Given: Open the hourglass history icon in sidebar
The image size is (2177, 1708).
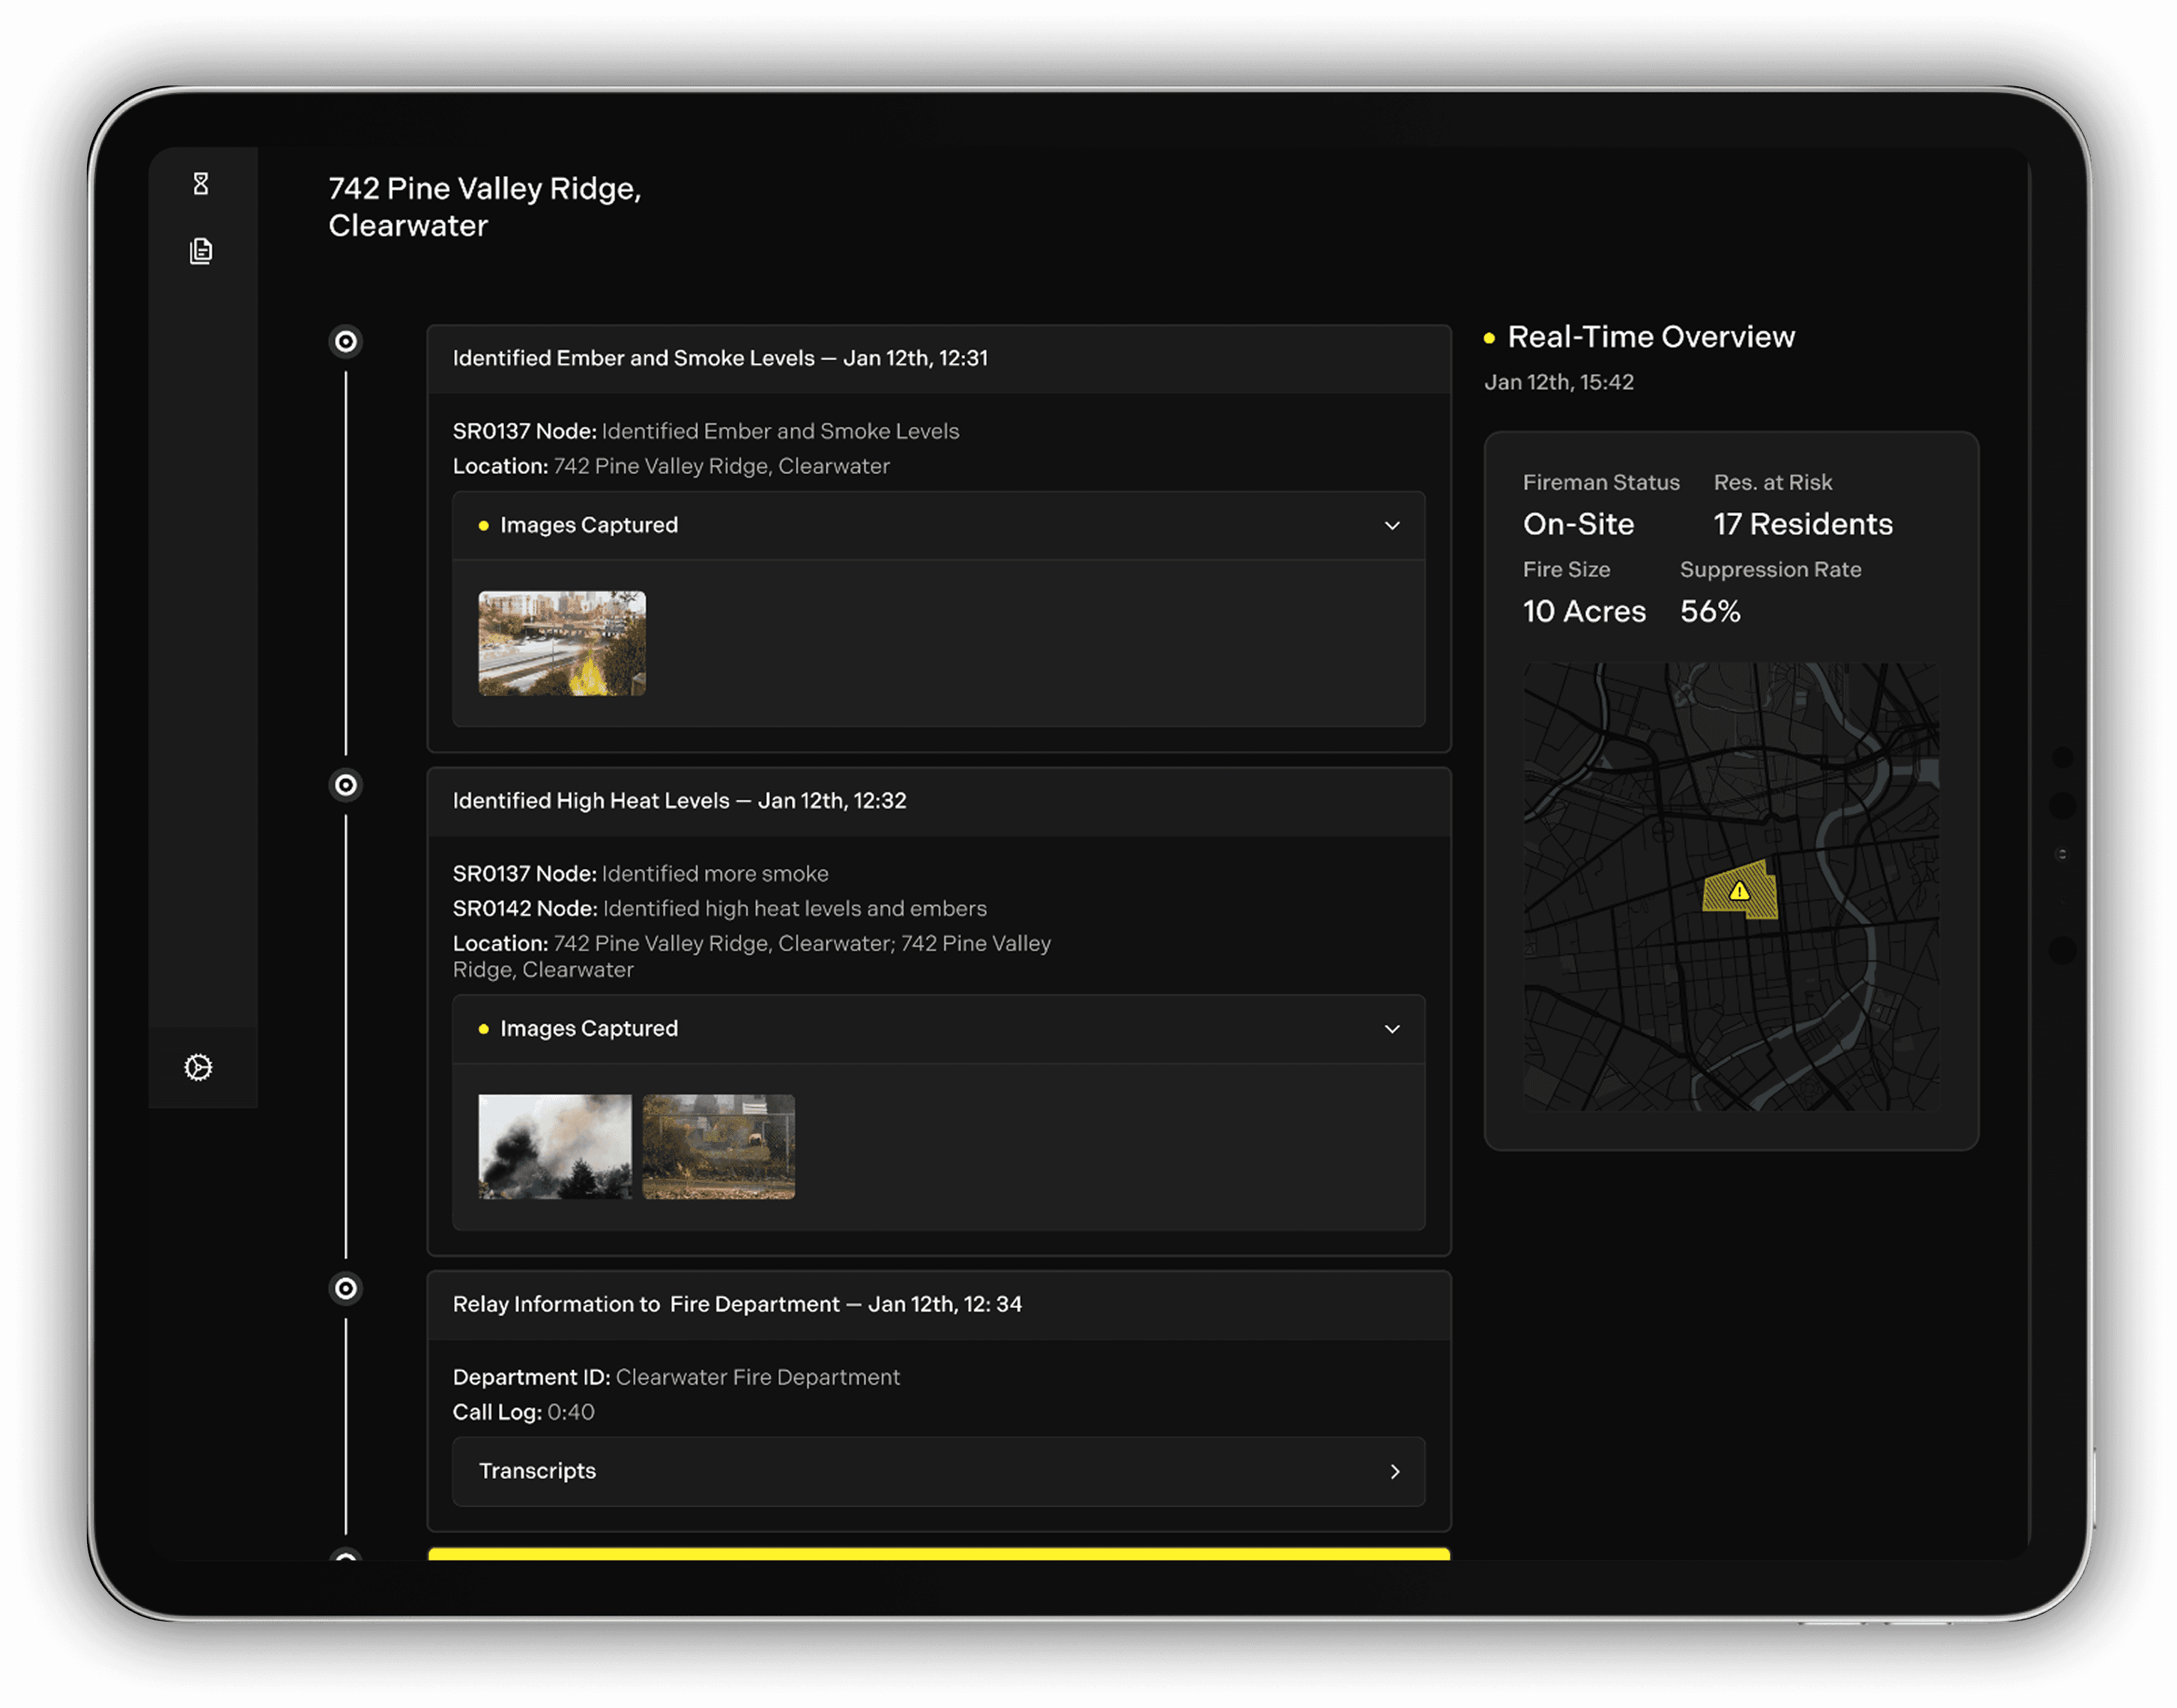Looking at the screenshot, I should tap(201, 184).
